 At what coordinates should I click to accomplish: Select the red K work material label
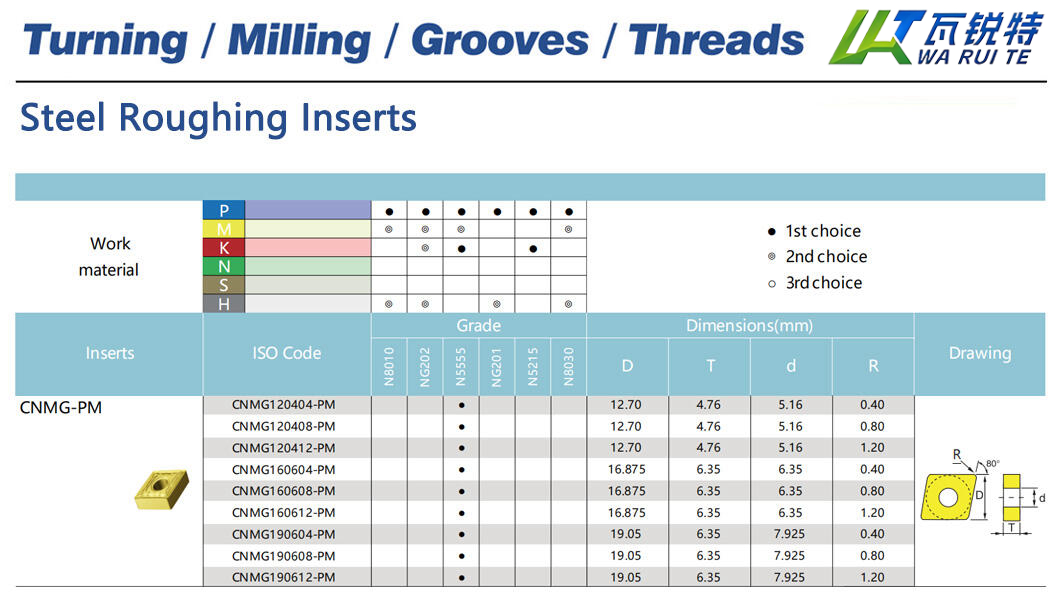[x=224, y=248]
